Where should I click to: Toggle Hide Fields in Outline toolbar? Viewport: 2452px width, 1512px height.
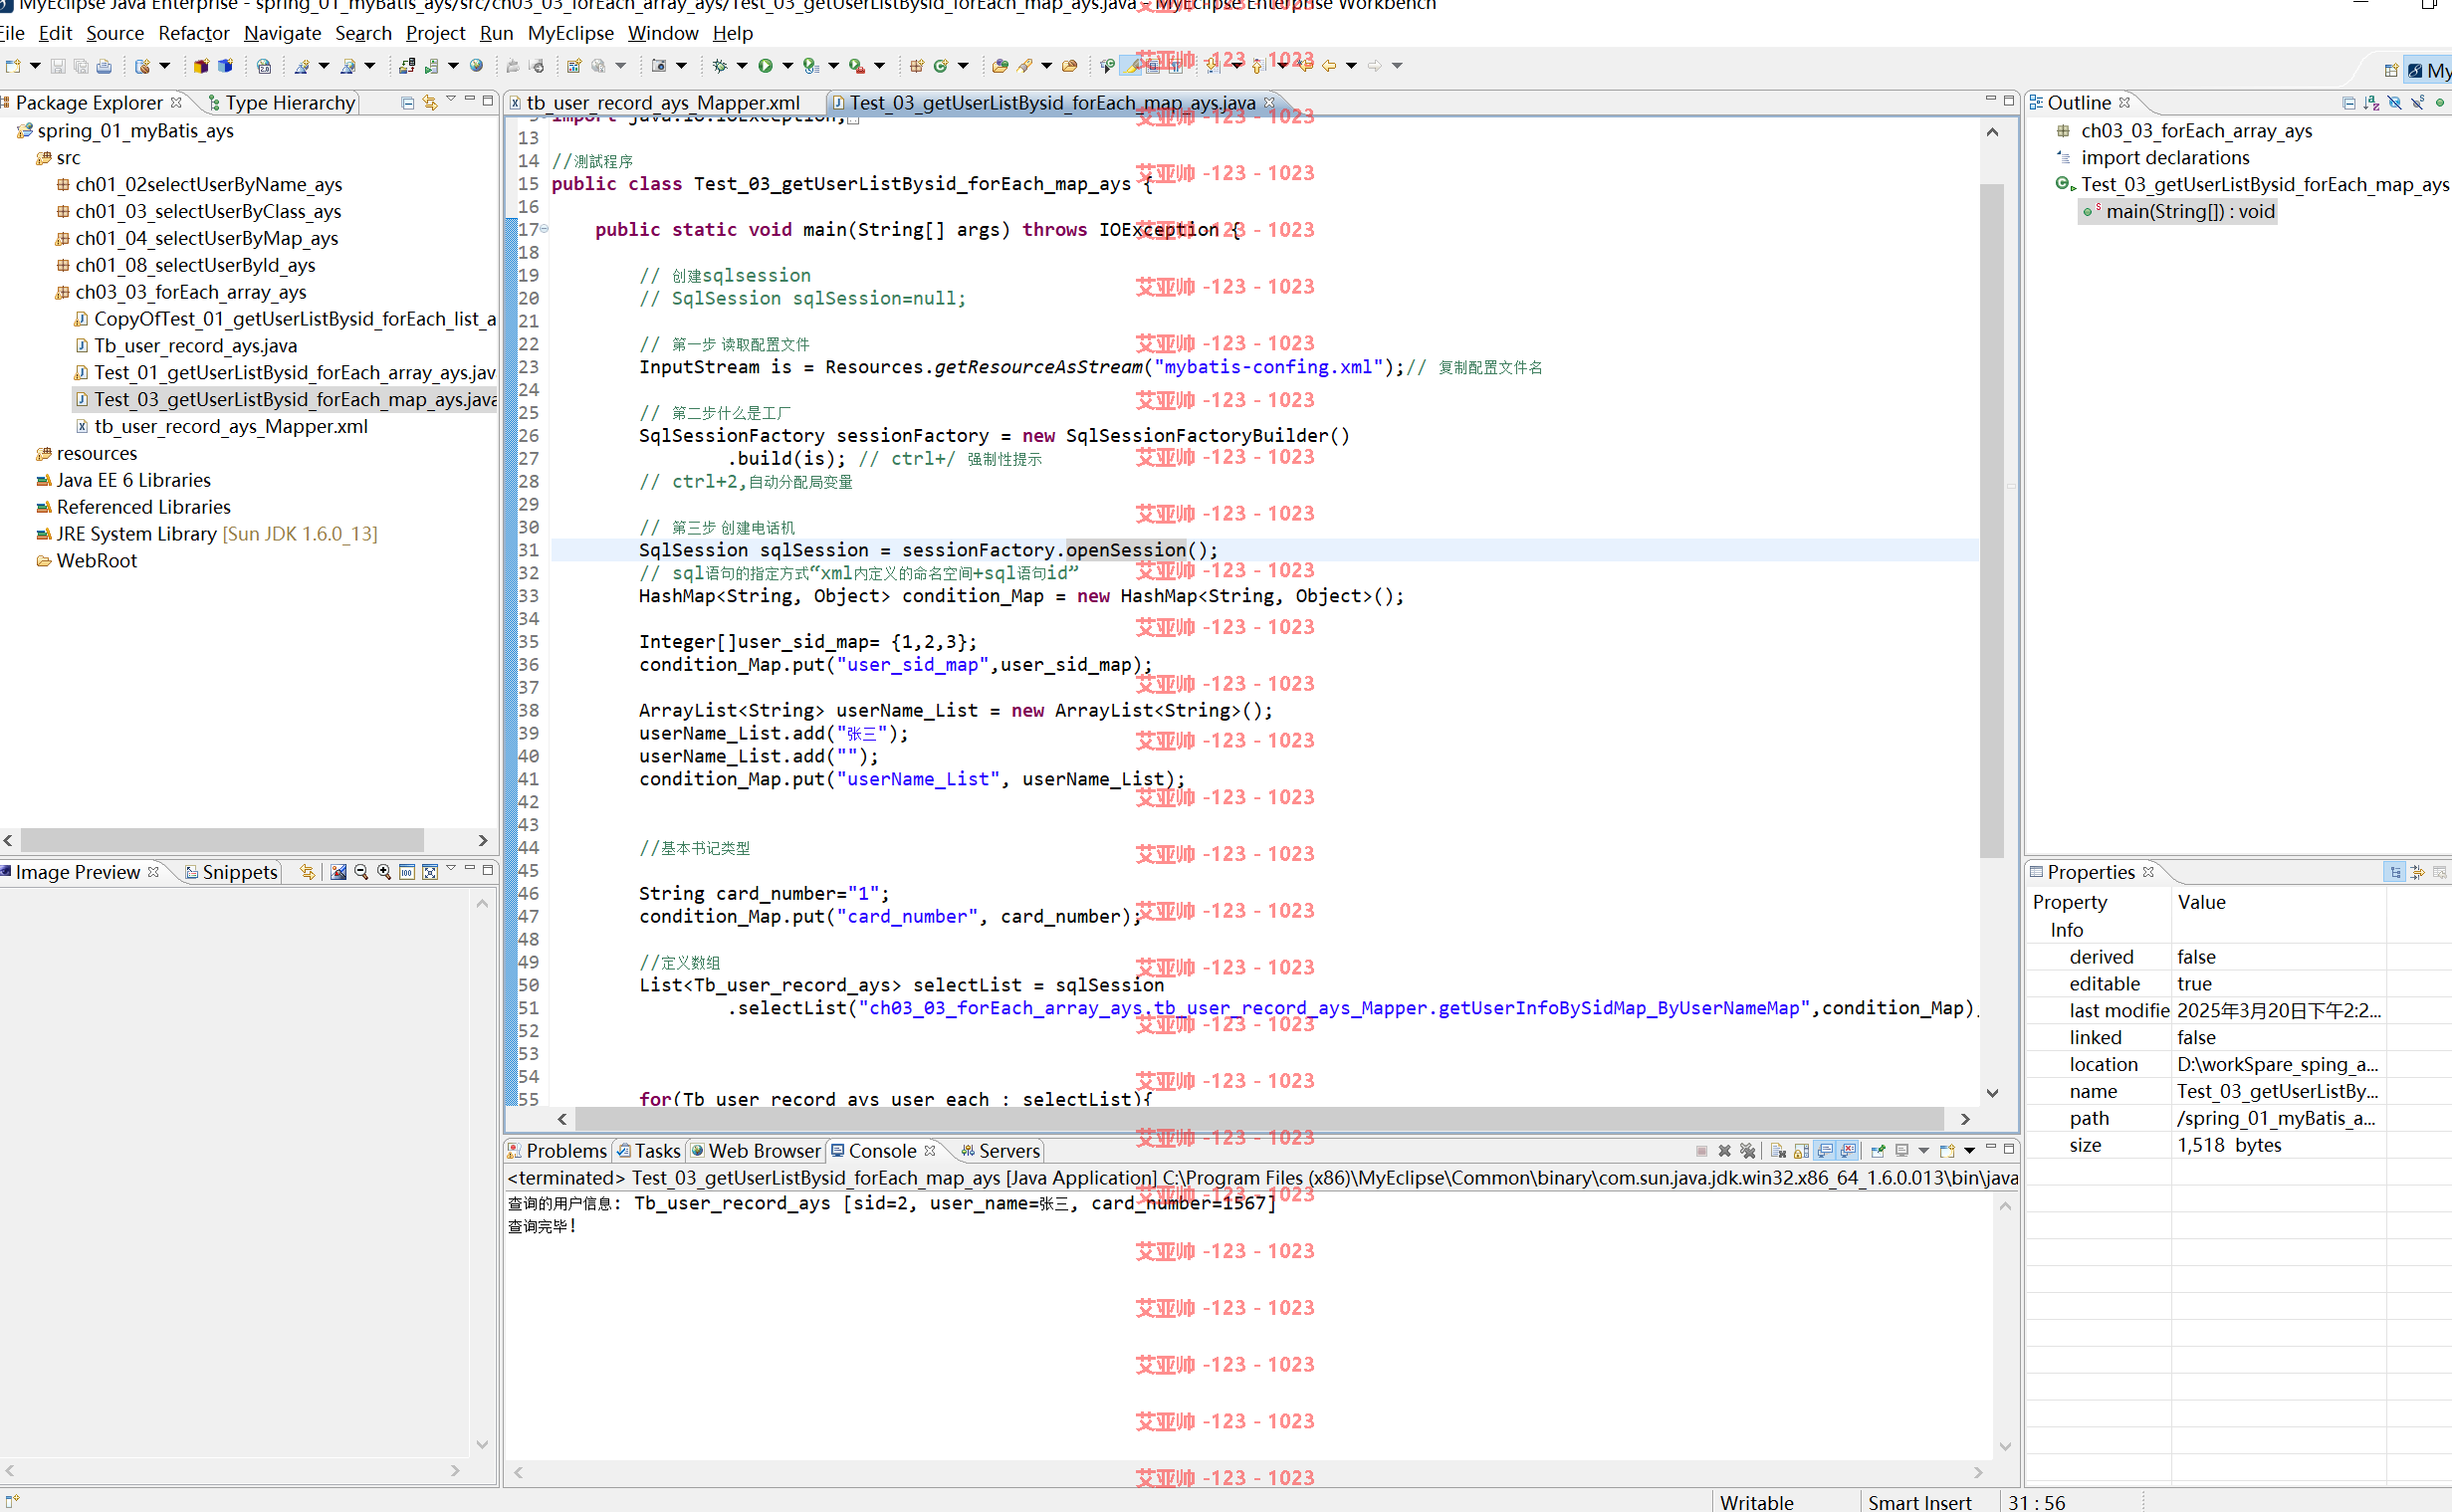[x=2394, y=102]
